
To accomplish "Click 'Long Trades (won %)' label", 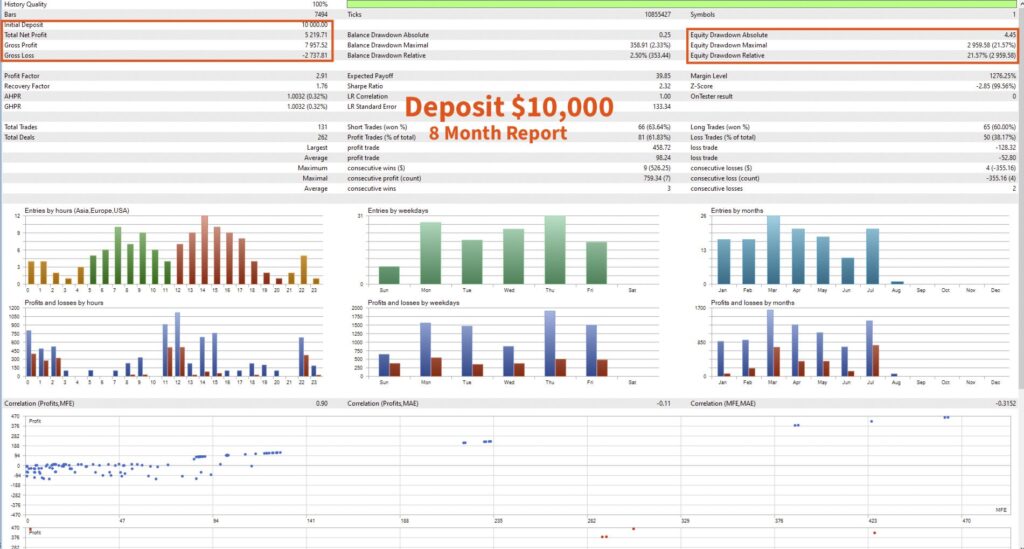I will click(x=720, y=127).
